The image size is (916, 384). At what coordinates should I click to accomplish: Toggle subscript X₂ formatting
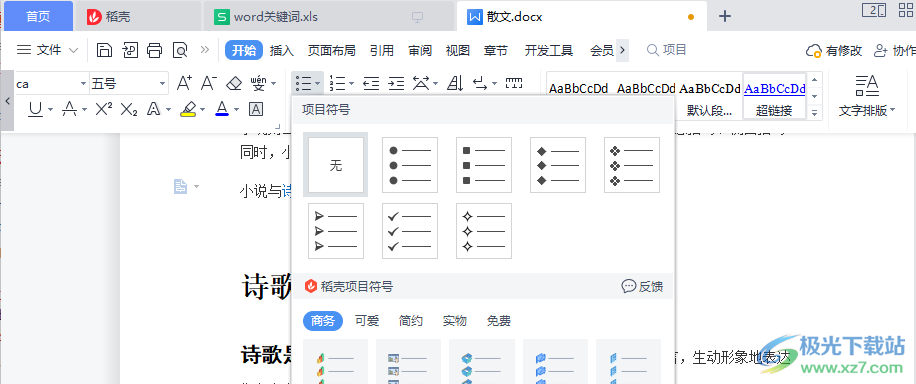(x=129, y=109)
